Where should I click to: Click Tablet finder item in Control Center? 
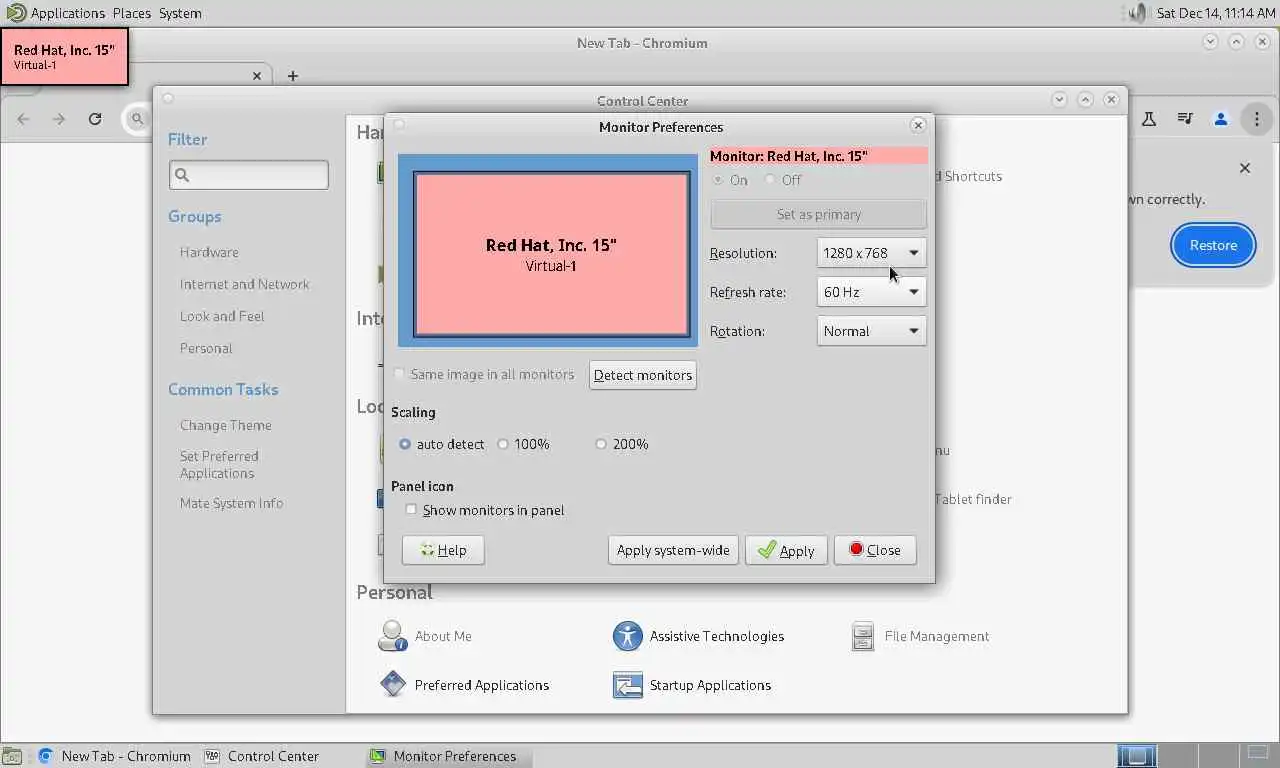pos(973,499)
